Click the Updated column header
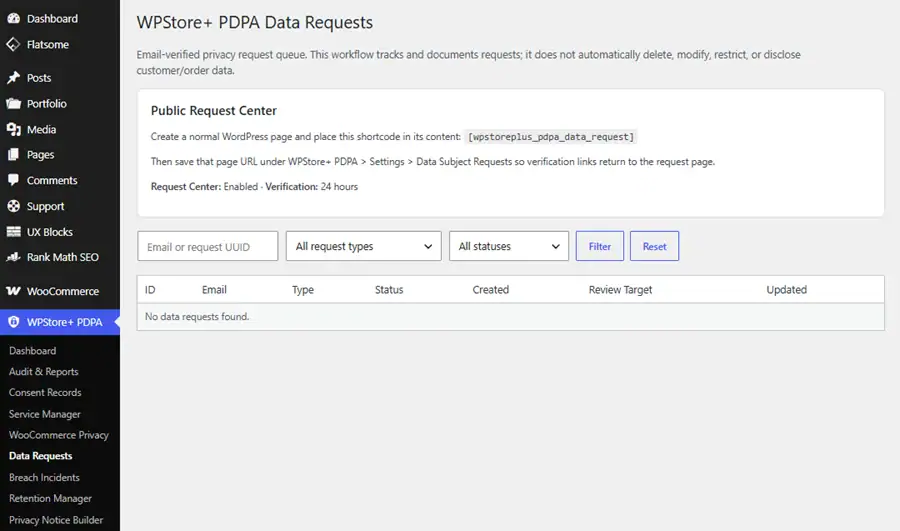 (786, 290)
